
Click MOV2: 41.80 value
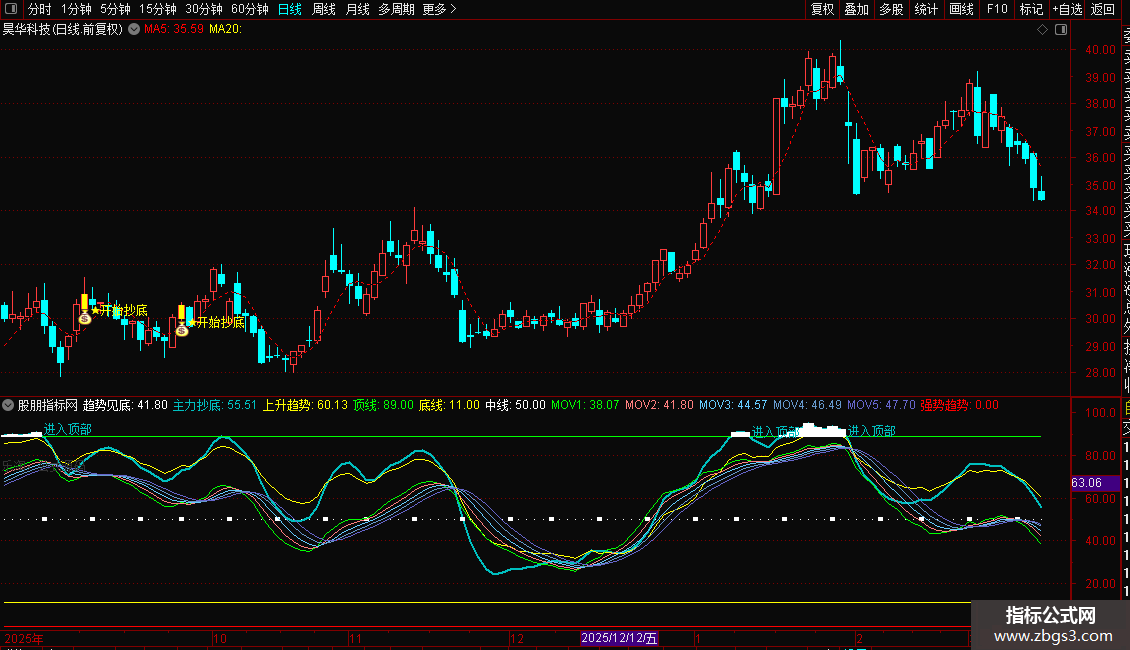659,405
